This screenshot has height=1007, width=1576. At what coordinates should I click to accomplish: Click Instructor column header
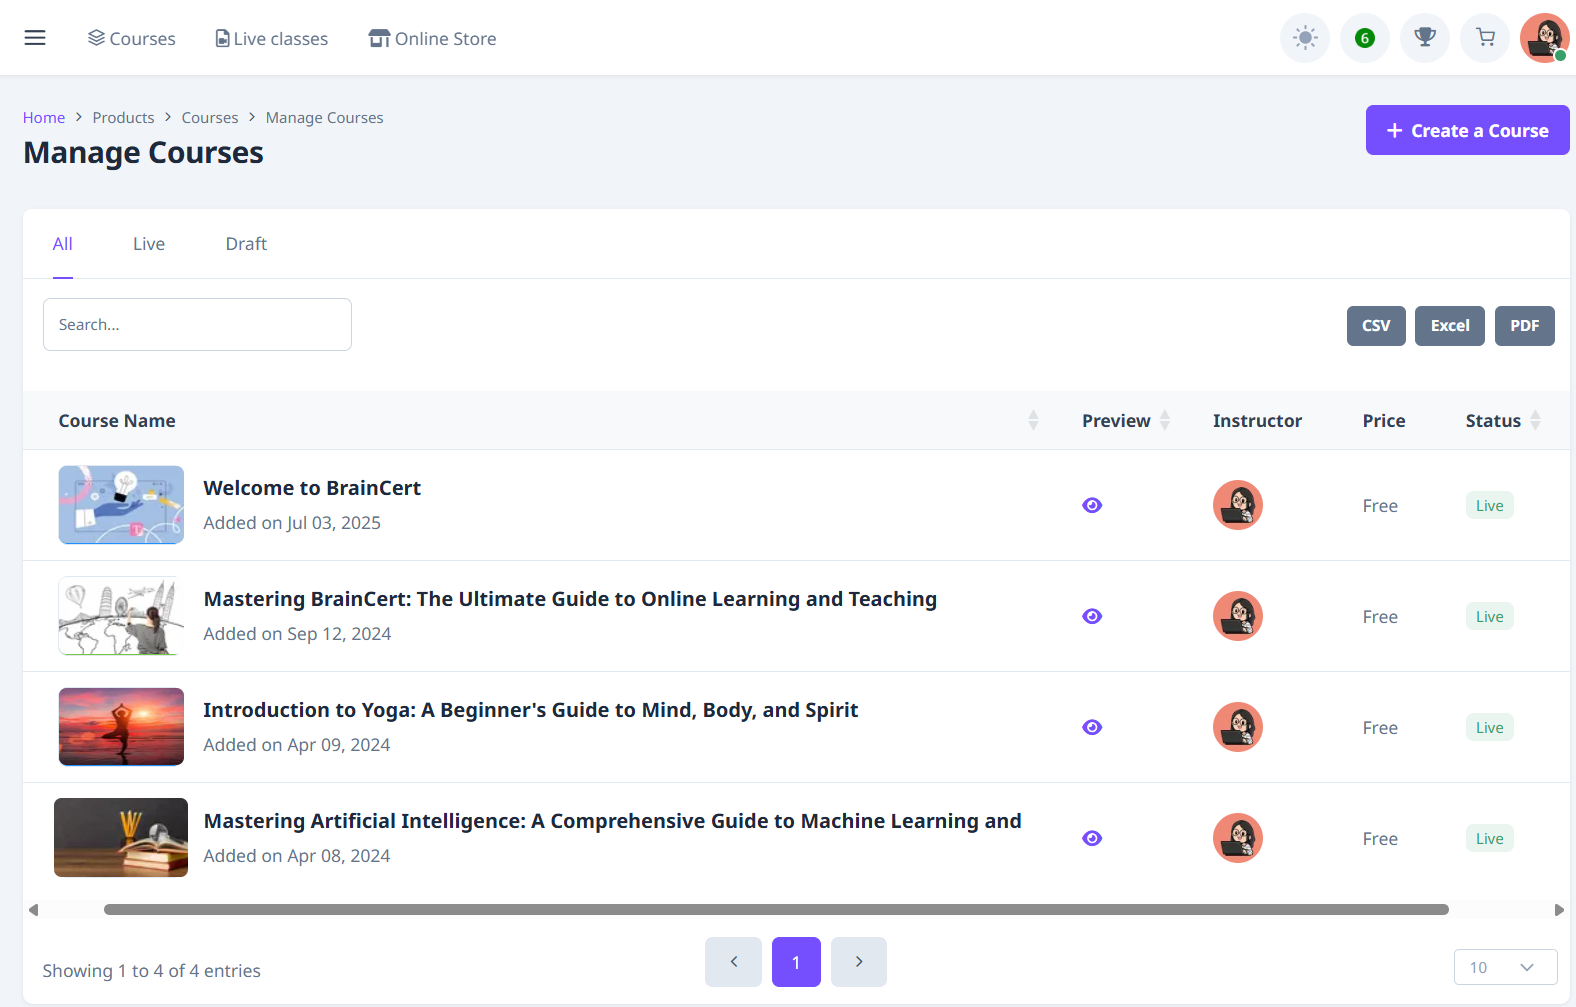[x=1257, y=421]
